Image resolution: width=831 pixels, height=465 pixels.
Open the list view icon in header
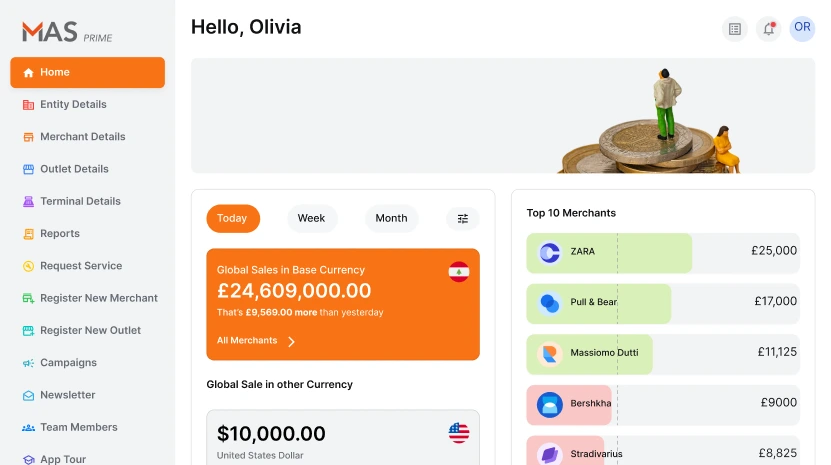tap(735, 29)
